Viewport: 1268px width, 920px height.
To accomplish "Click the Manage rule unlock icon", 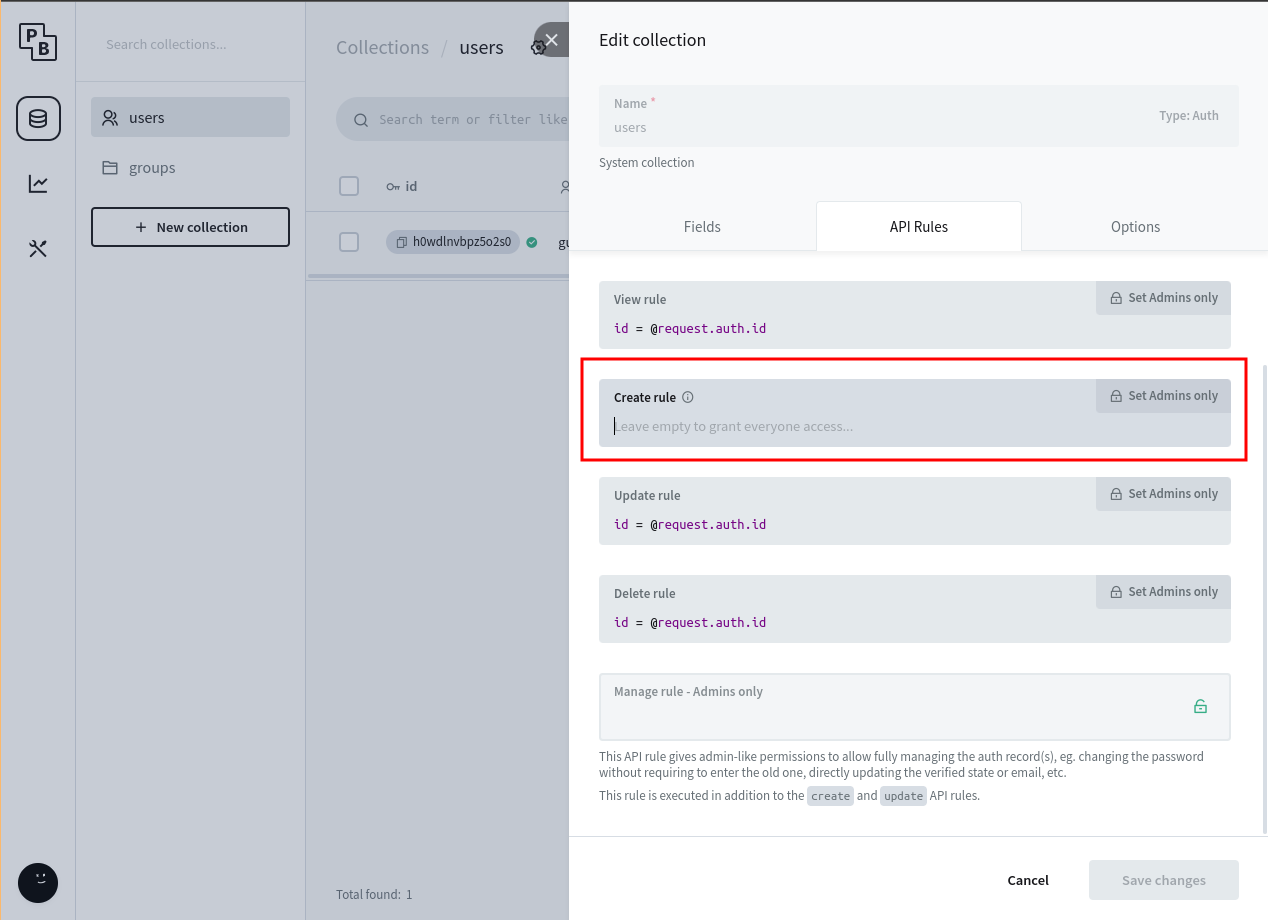I will click(1200, 706).
